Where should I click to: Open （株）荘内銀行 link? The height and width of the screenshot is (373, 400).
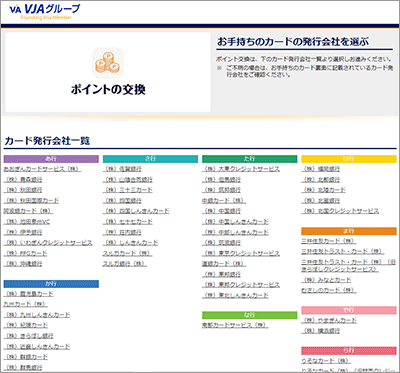coord(122,232)
